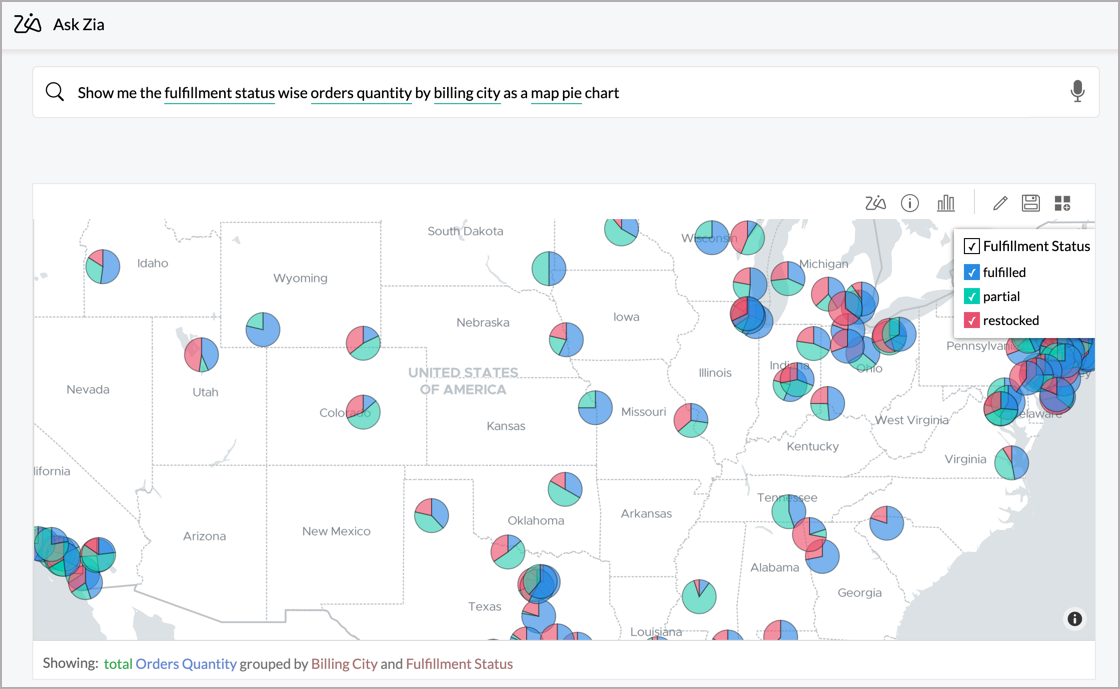
Task: Toggle the fulfilled legend checkbox
Action: (x=971, y=272)
